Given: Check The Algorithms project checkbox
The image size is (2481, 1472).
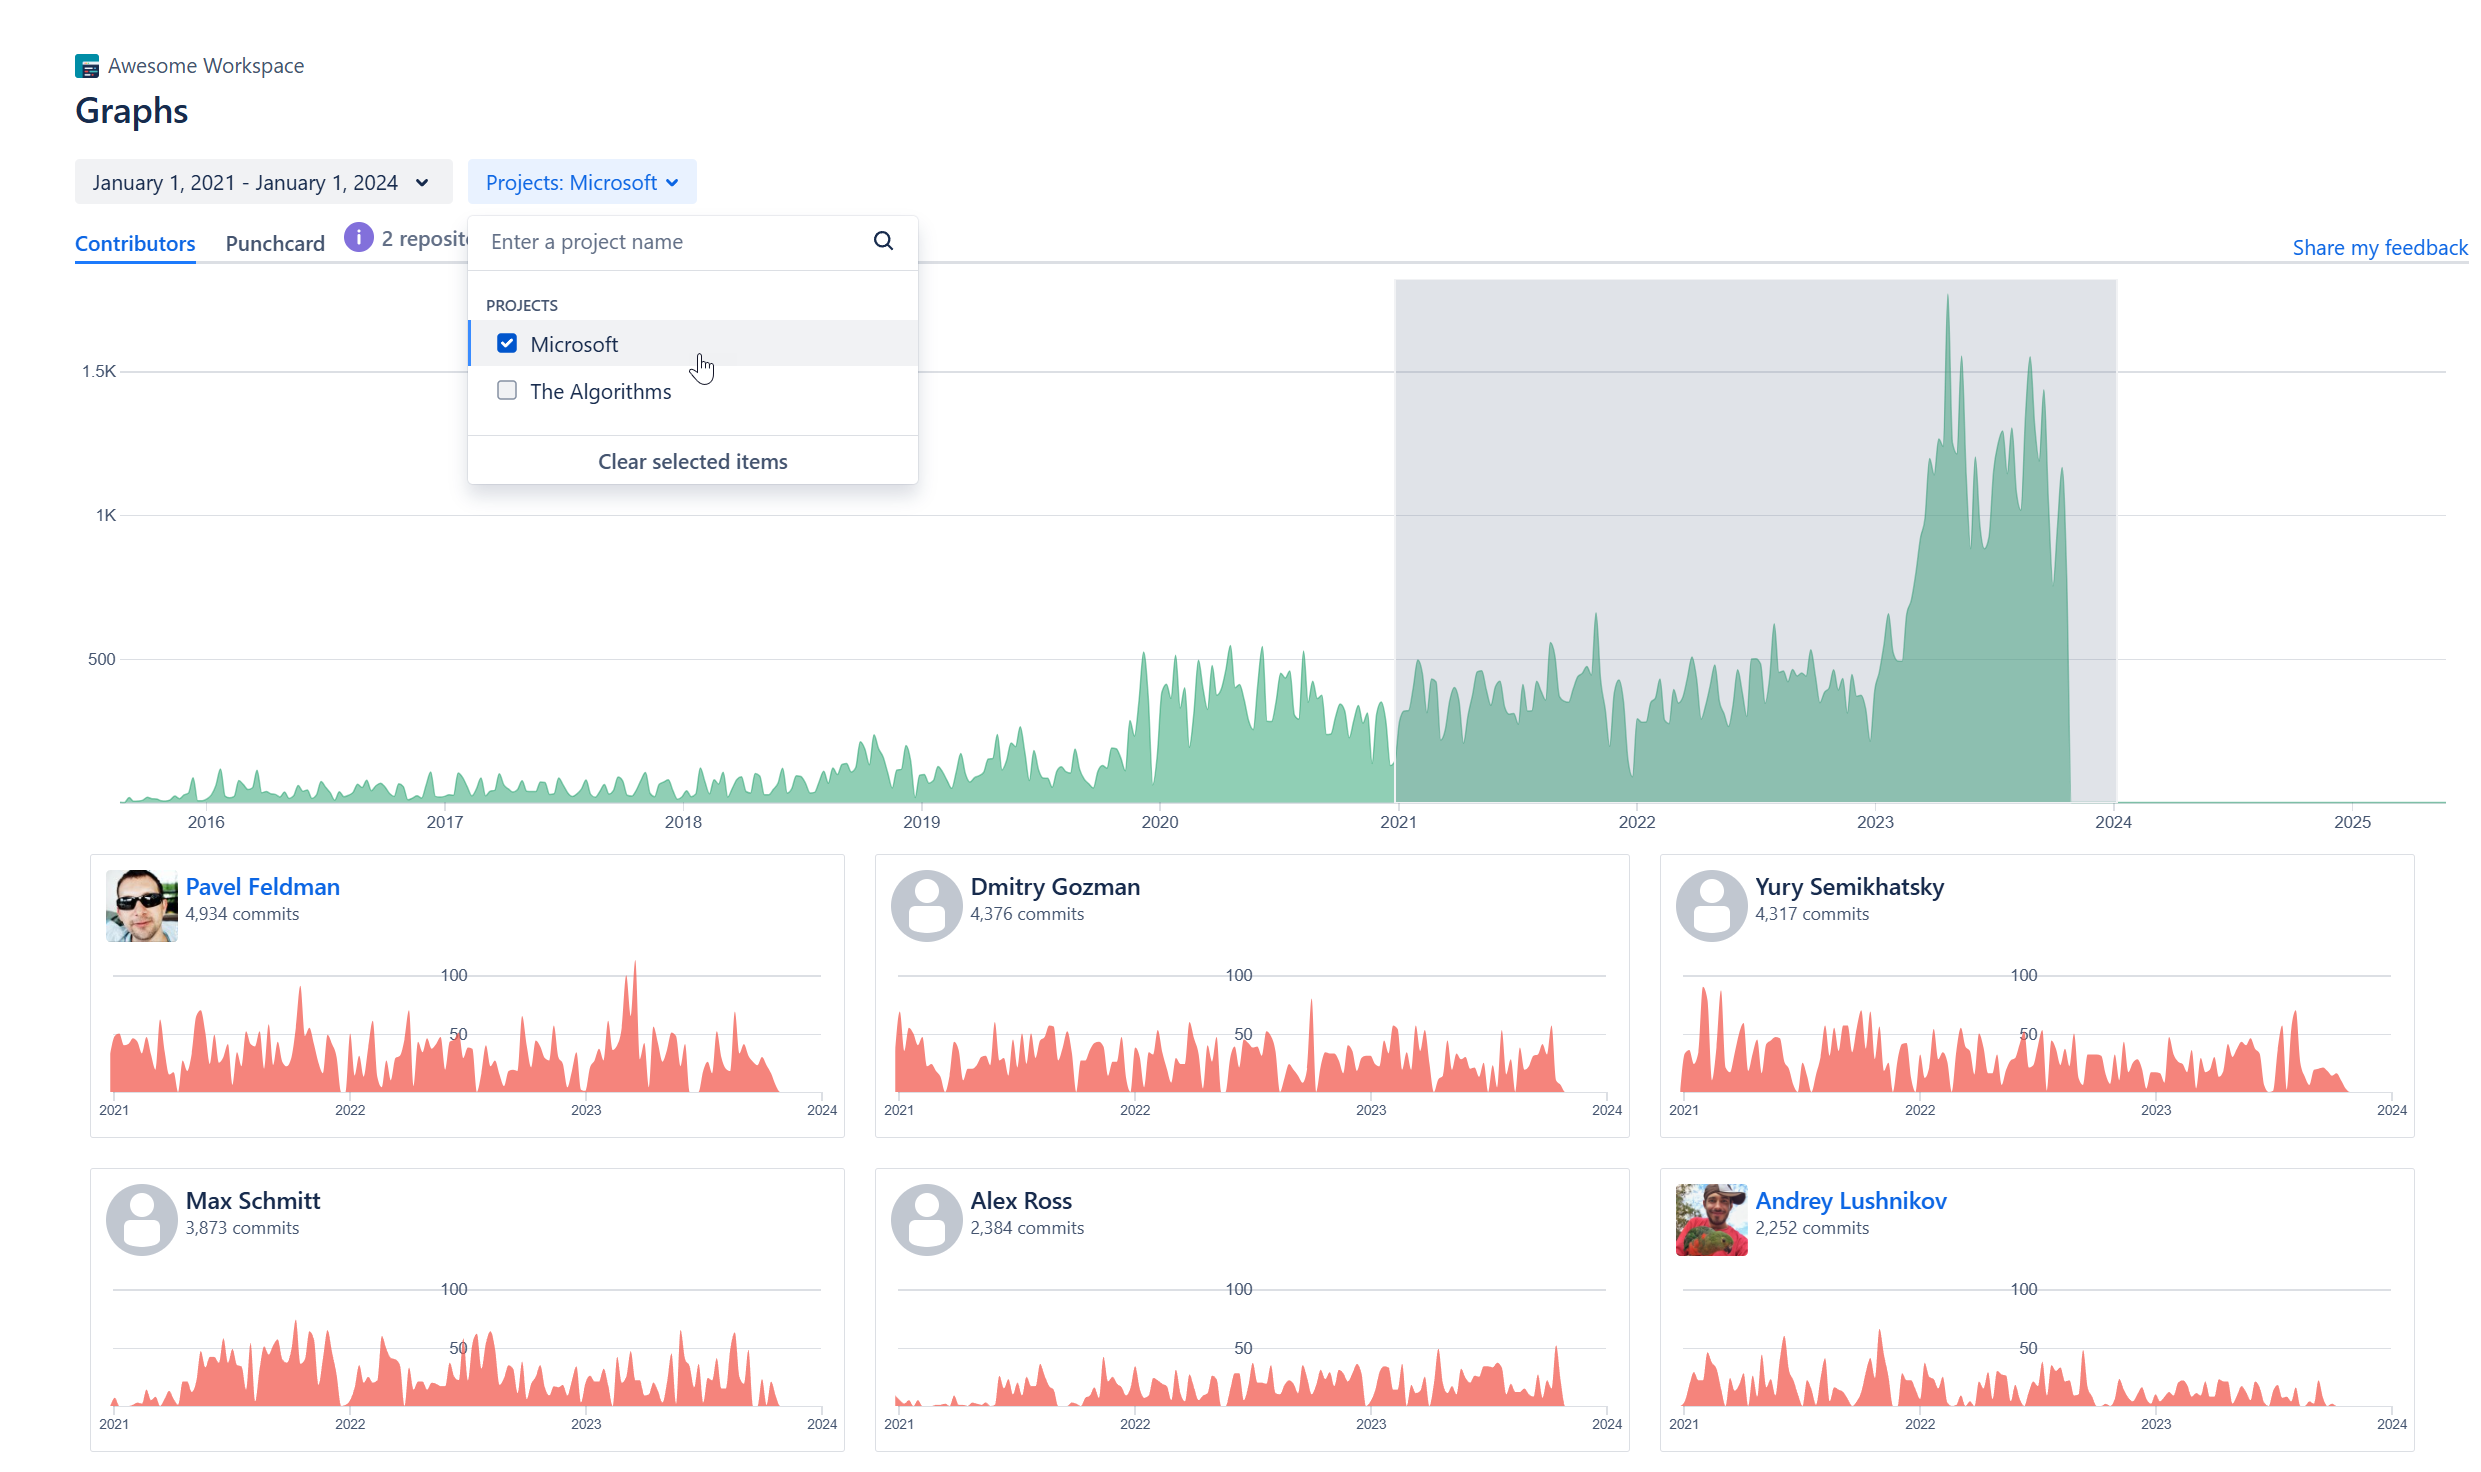Looking at the screenshot, I should point(507,391).
